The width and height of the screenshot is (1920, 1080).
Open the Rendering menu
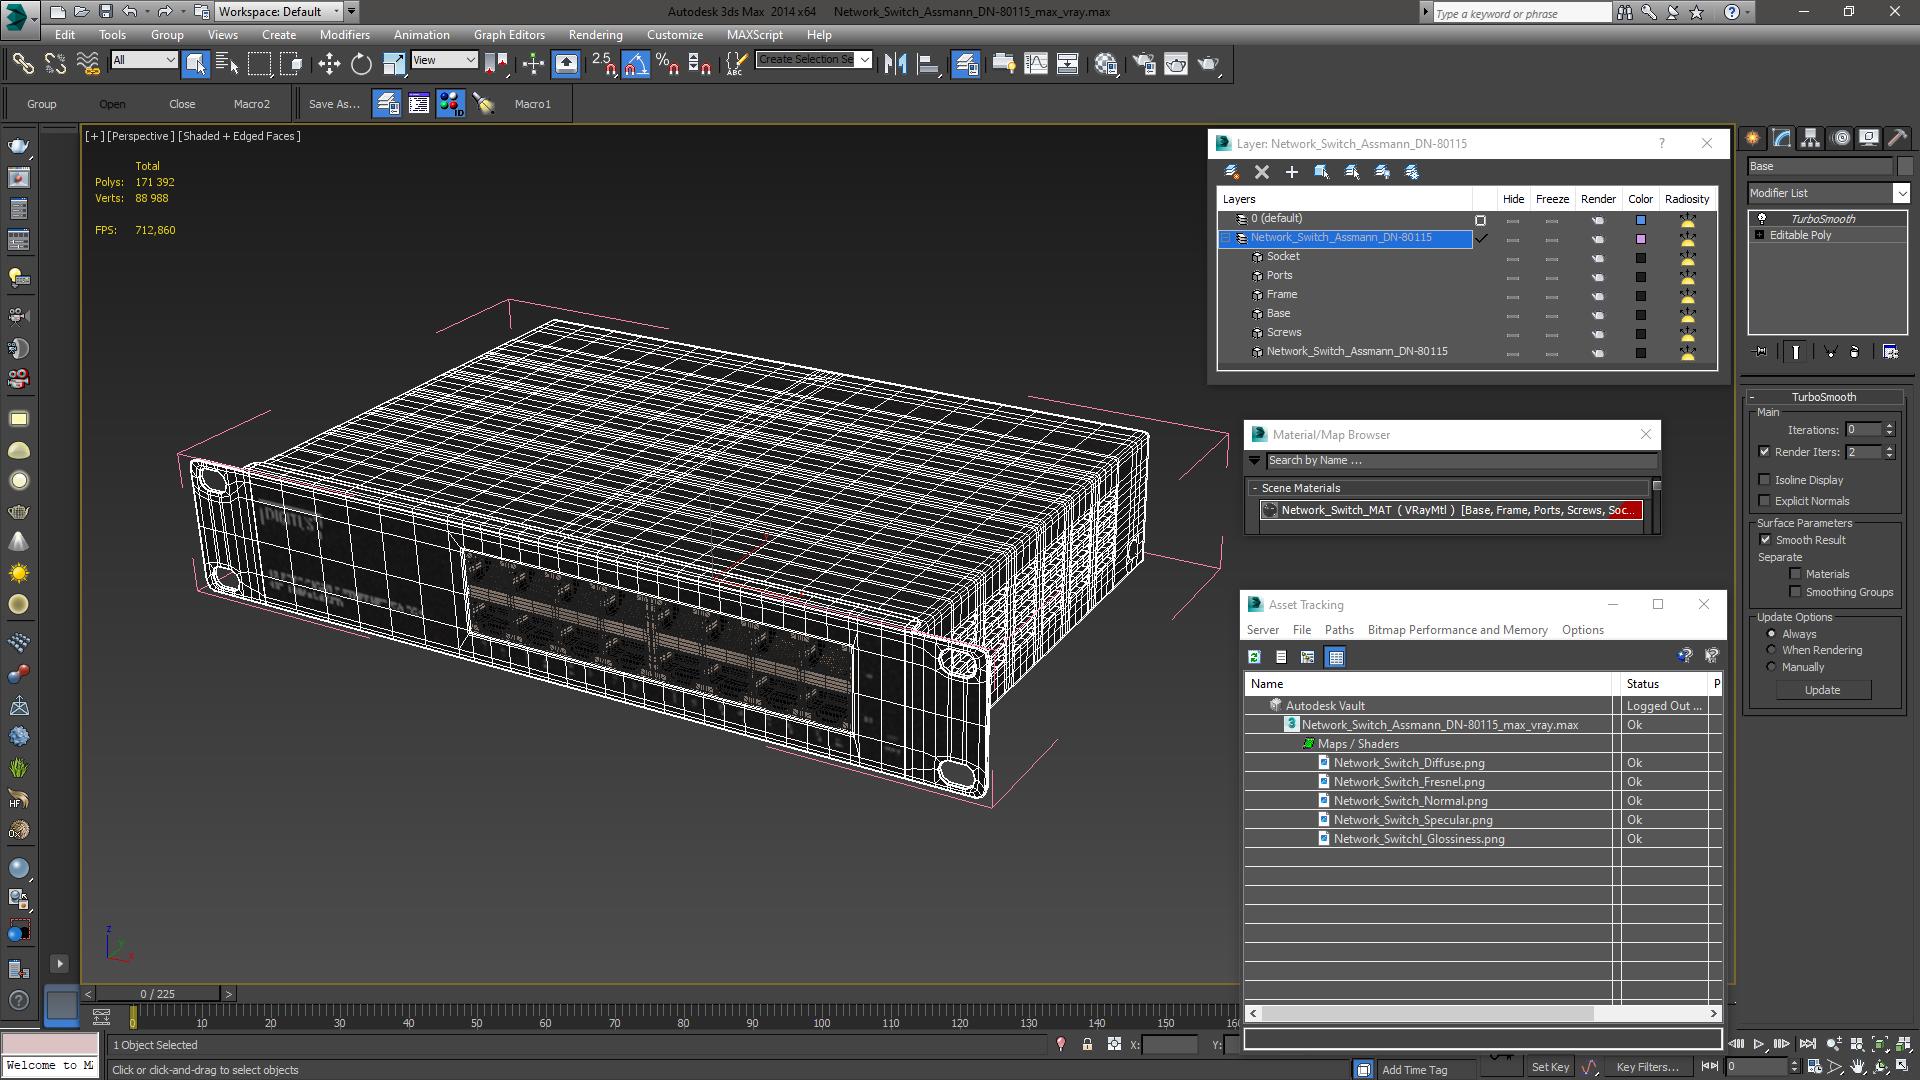pos(595,34)
